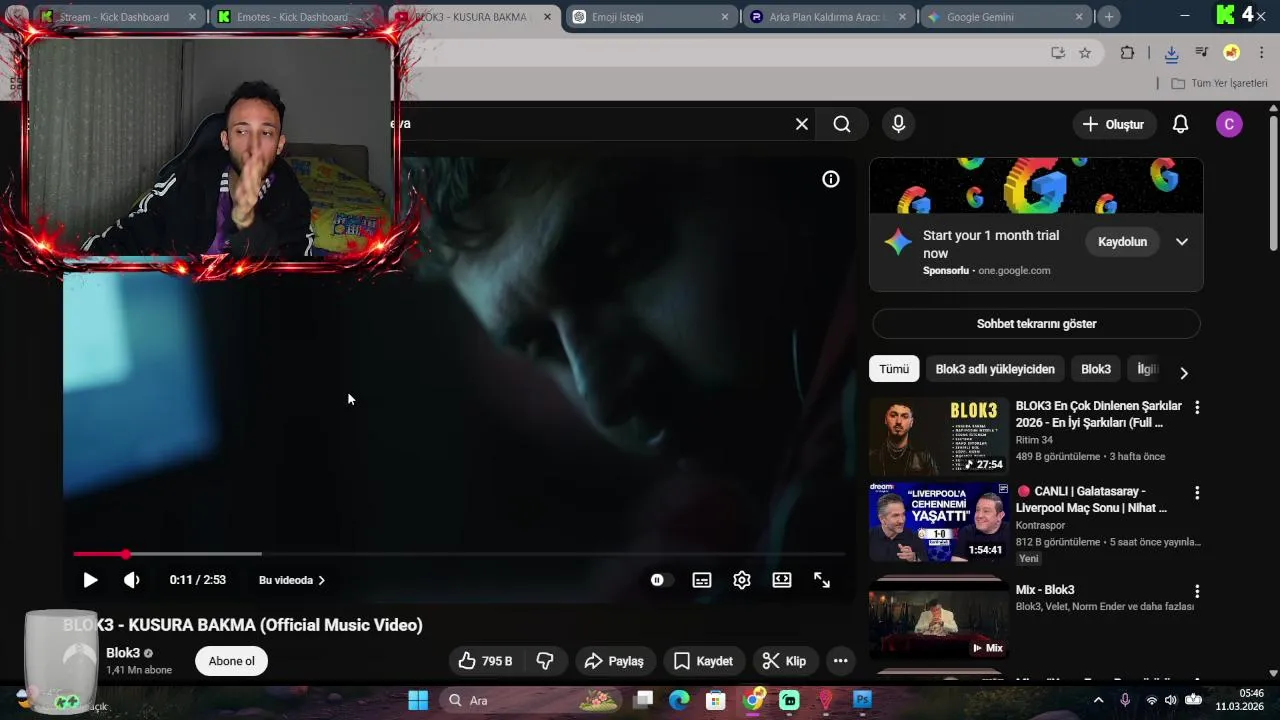
Task: Open the Windows Start menu
Action: 418,700
